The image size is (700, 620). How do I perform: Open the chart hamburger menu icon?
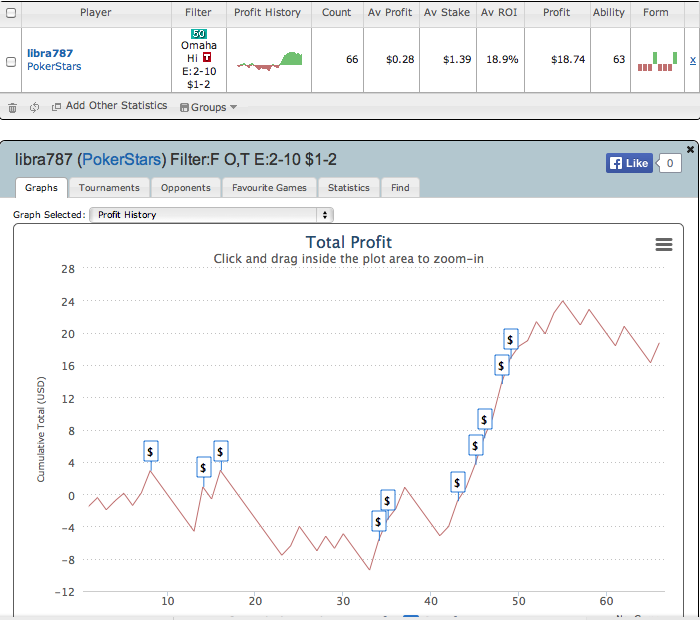click(663, 245)
